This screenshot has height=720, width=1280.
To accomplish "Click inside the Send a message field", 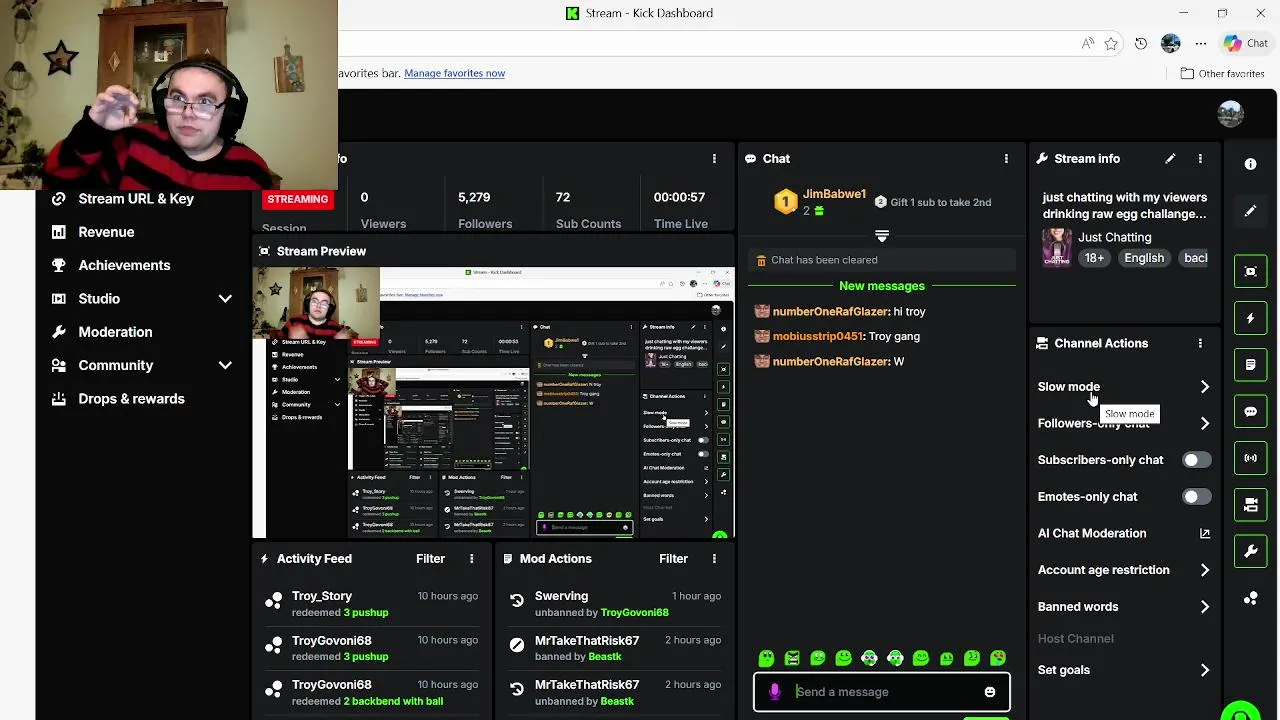I will click(882, 692).
